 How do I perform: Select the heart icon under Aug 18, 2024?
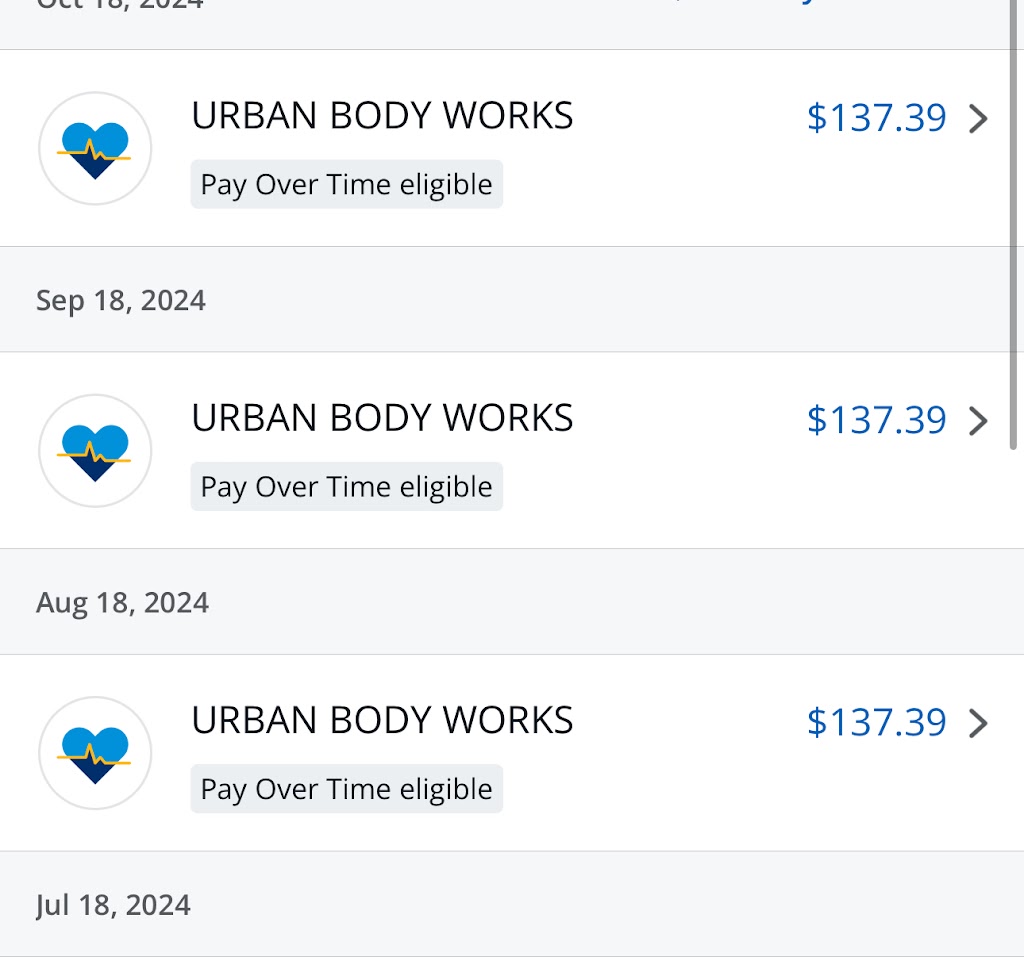(95, 753)
